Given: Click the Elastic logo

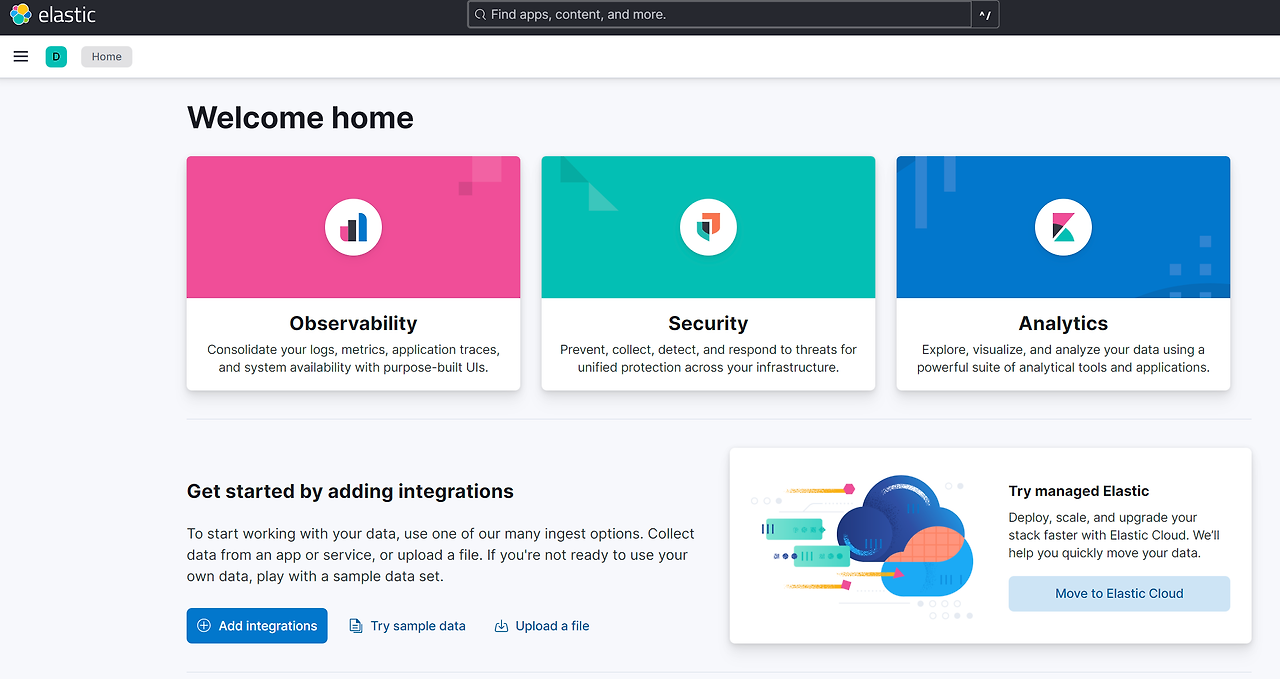Looking at the screenshot, I should 20,15.
